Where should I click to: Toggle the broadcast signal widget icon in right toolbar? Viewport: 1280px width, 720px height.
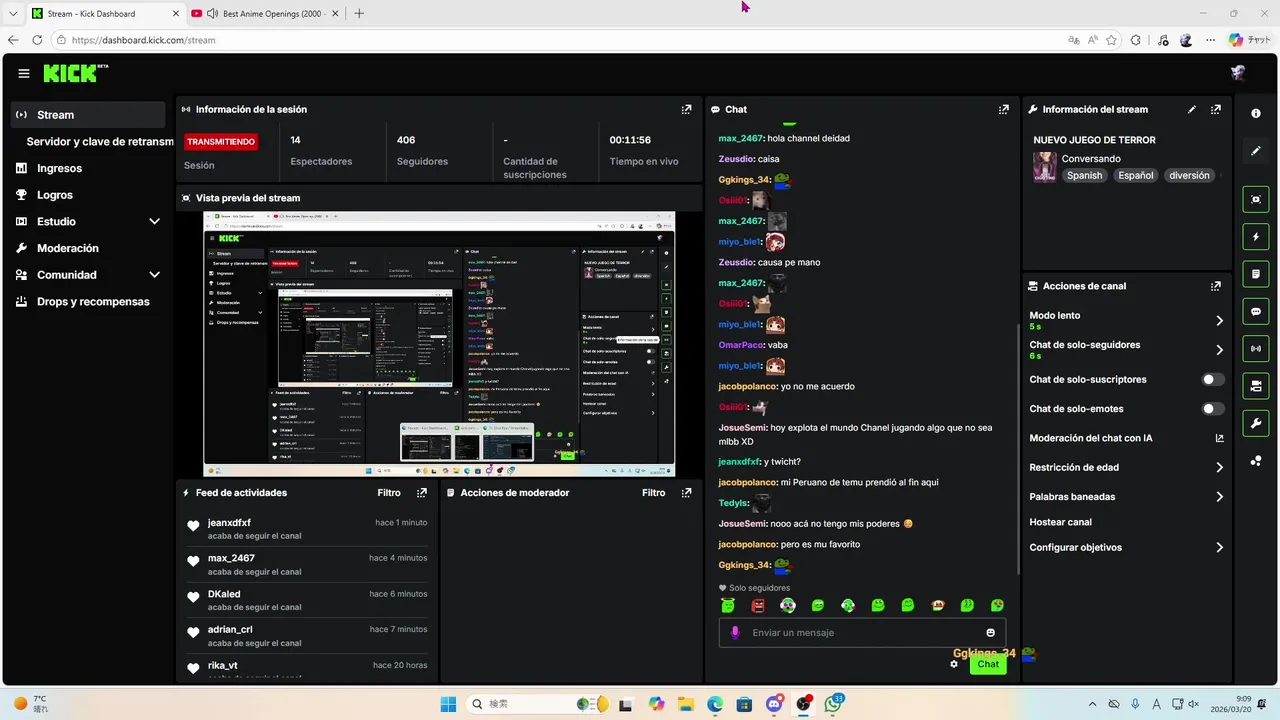pyautogui.click(x=1256, y=348)
